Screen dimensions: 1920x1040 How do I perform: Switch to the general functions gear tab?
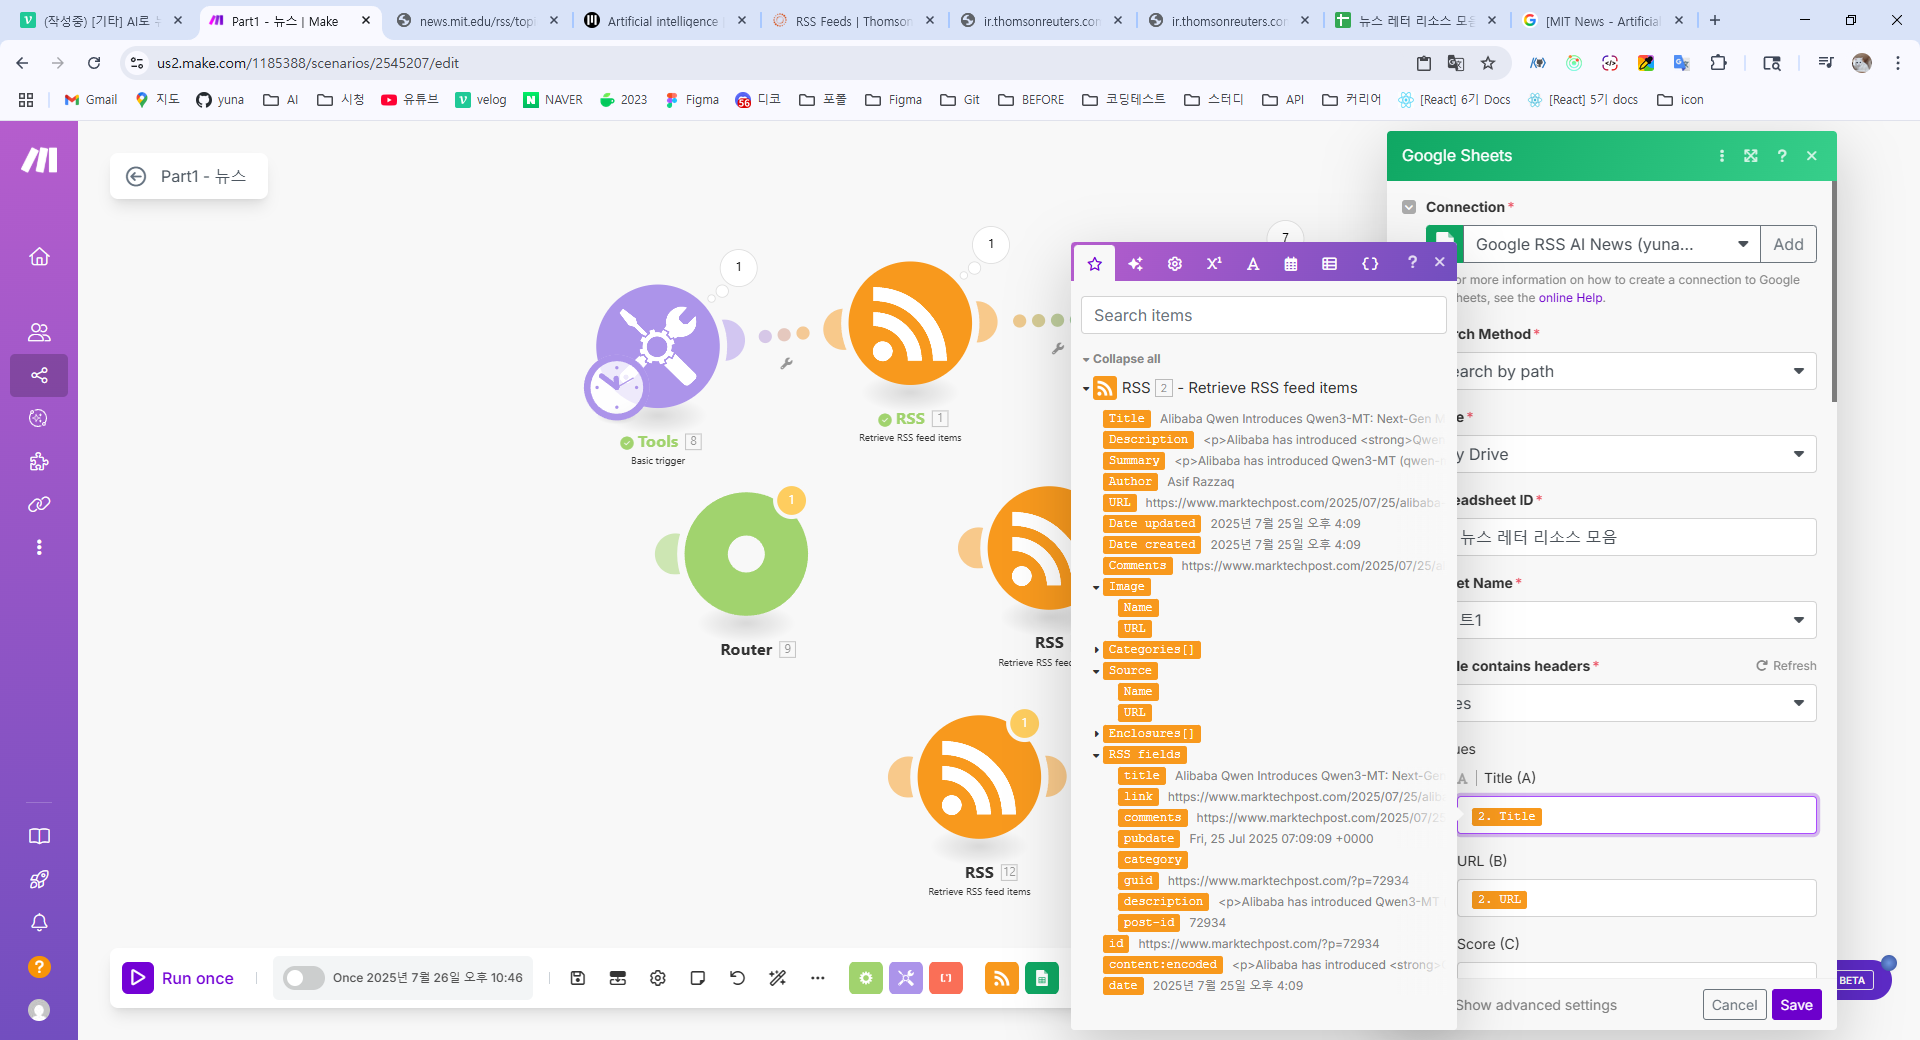(x=1175, y=263)
